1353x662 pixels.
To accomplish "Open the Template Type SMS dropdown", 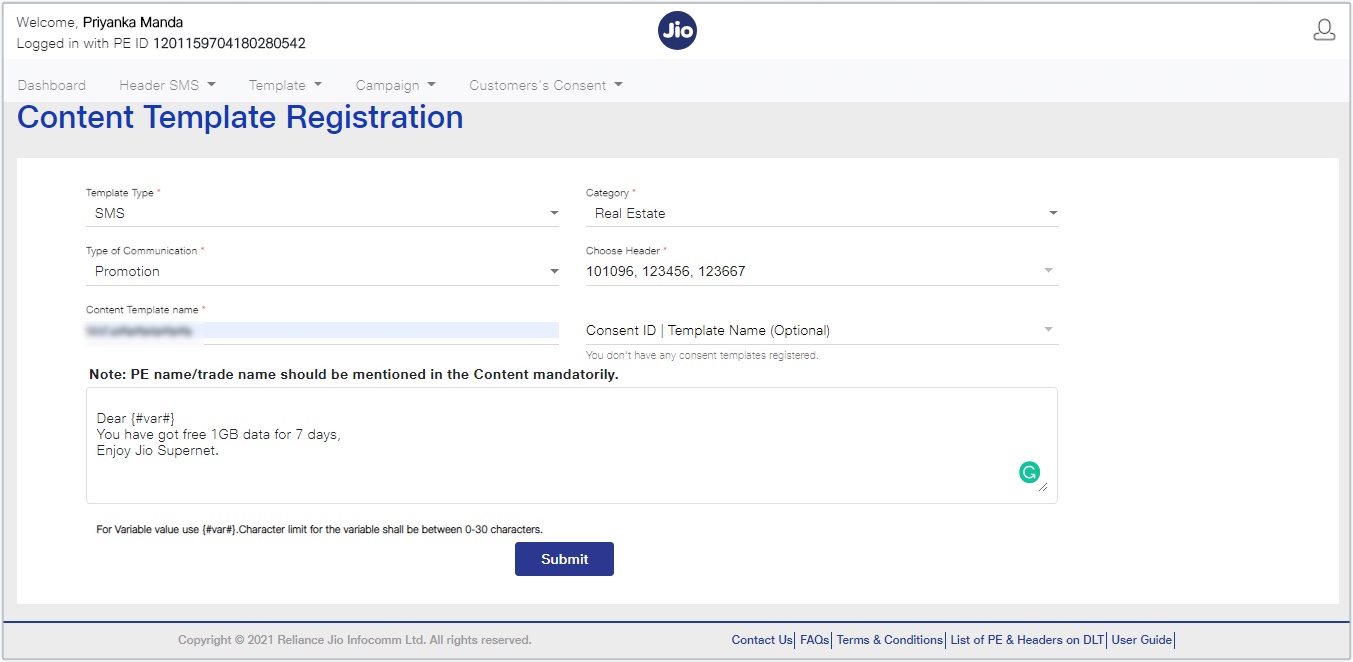I will click(x=322, y=213).
